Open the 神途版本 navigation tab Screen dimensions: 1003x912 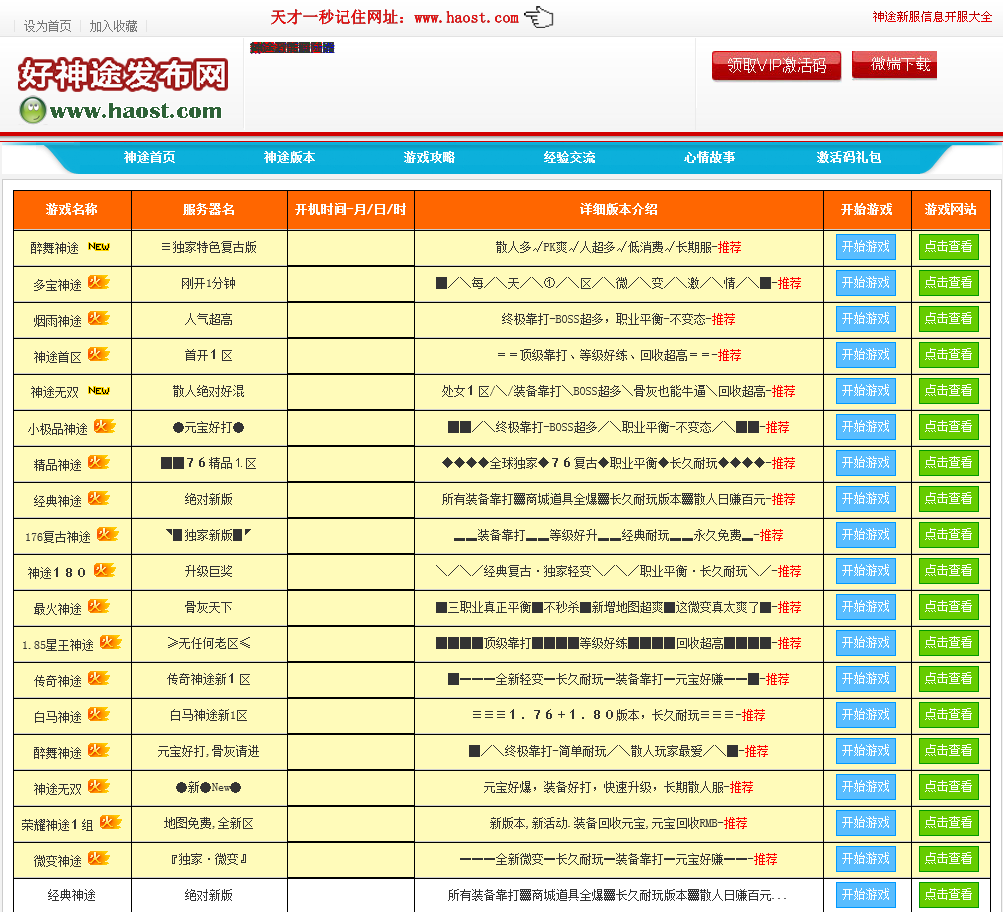[x=289, y=157]
